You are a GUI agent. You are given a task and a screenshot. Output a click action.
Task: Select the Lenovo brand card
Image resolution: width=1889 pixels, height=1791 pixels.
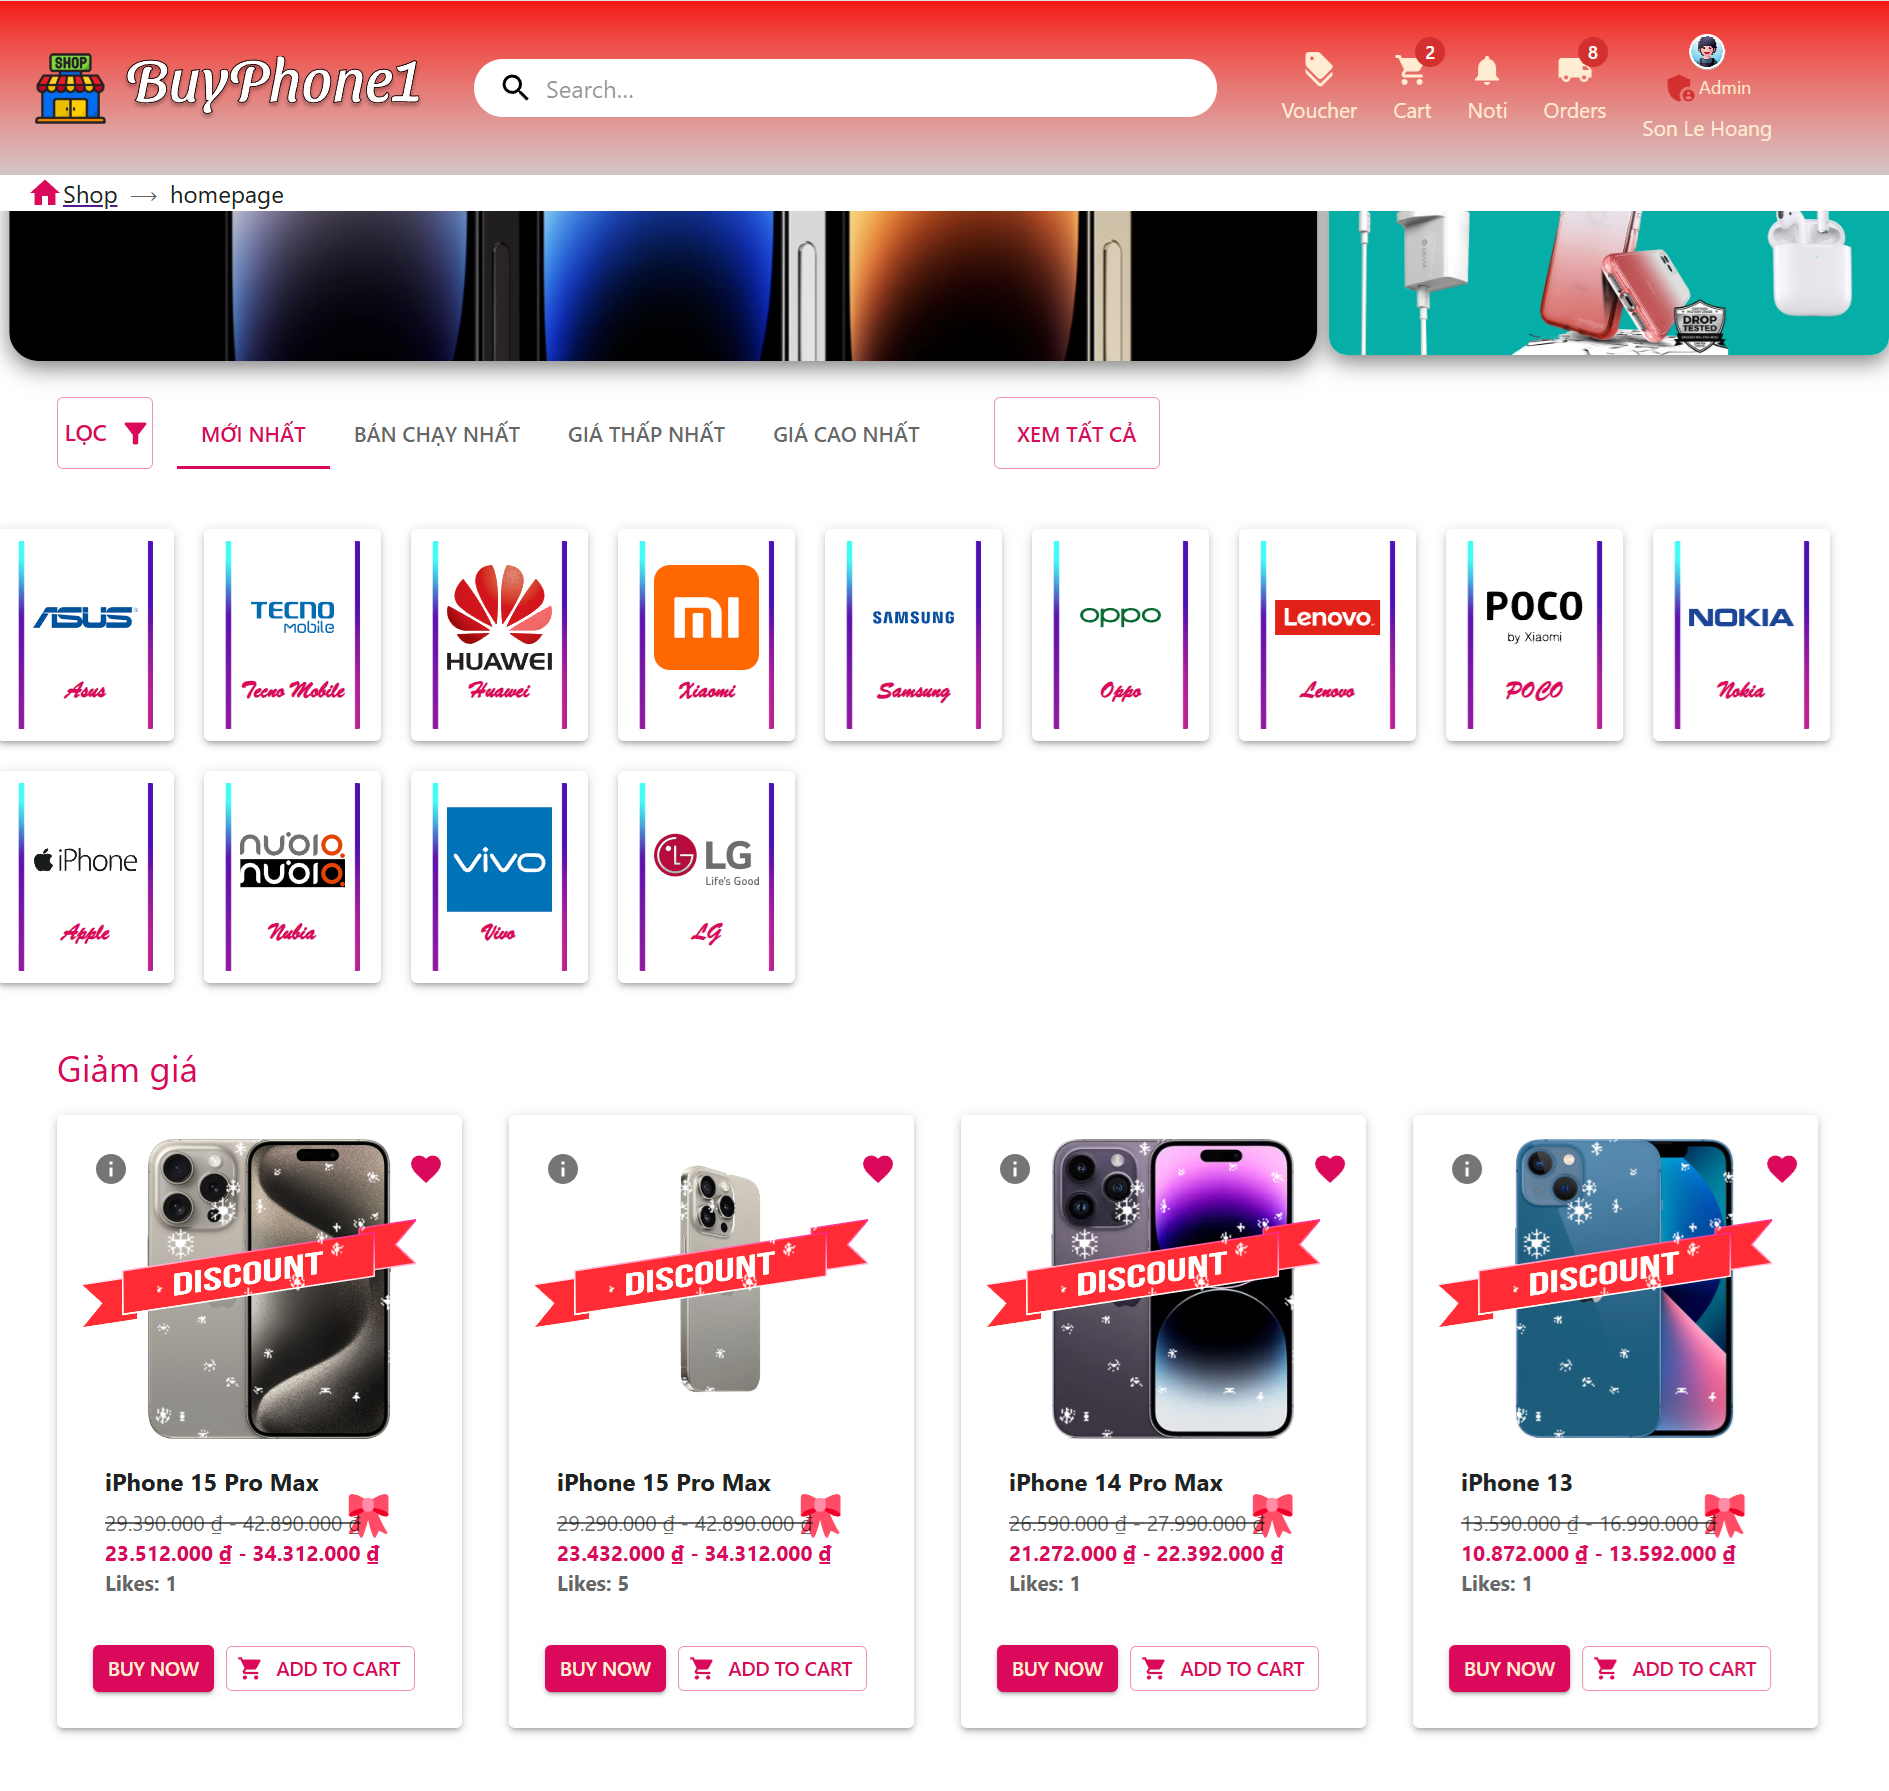[x=1327, y=635]
